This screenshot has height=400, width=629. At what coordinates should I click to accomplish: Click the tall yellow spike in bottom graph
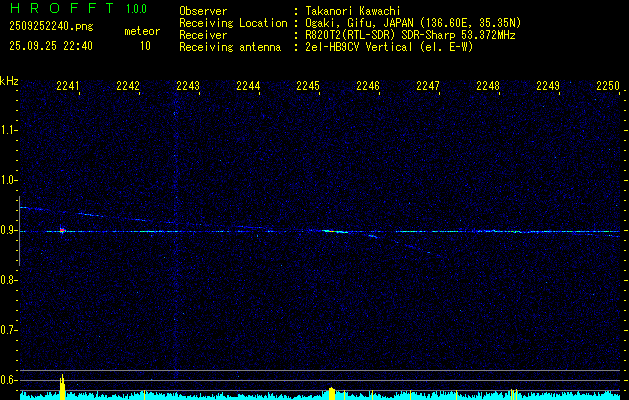(62, 386)
